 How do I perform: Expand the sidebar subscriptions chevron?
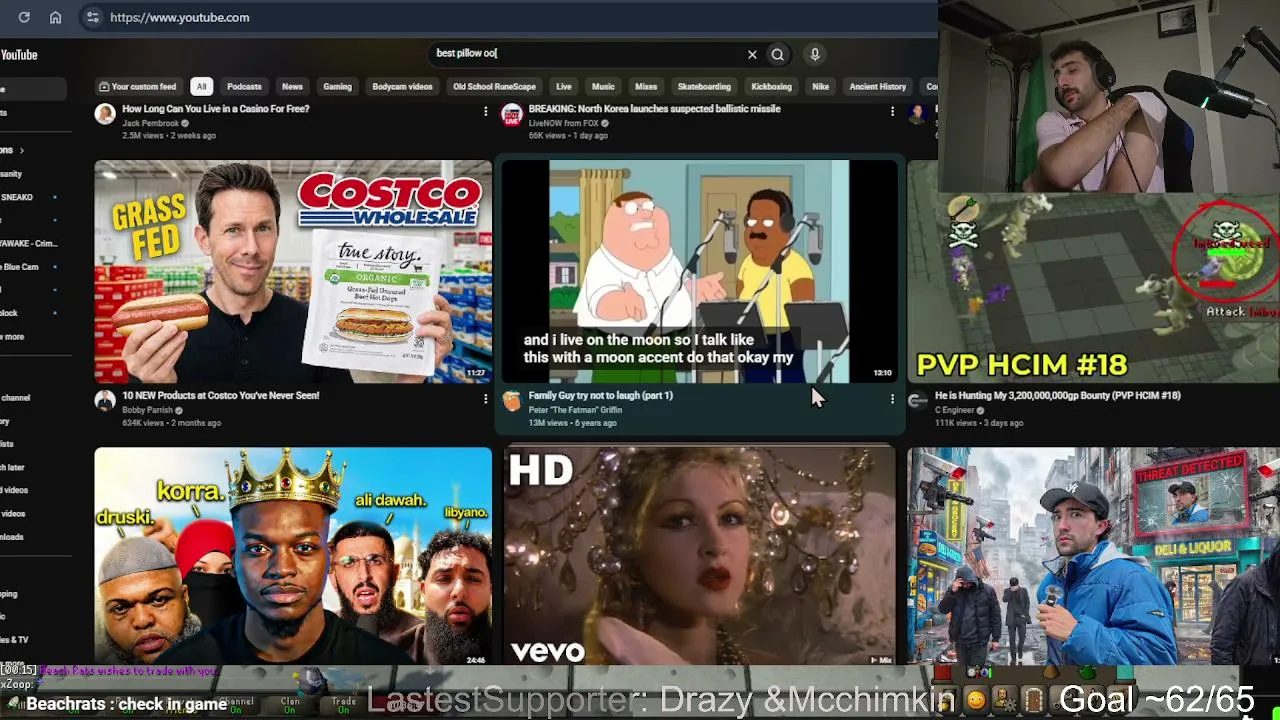coord(21,150)
